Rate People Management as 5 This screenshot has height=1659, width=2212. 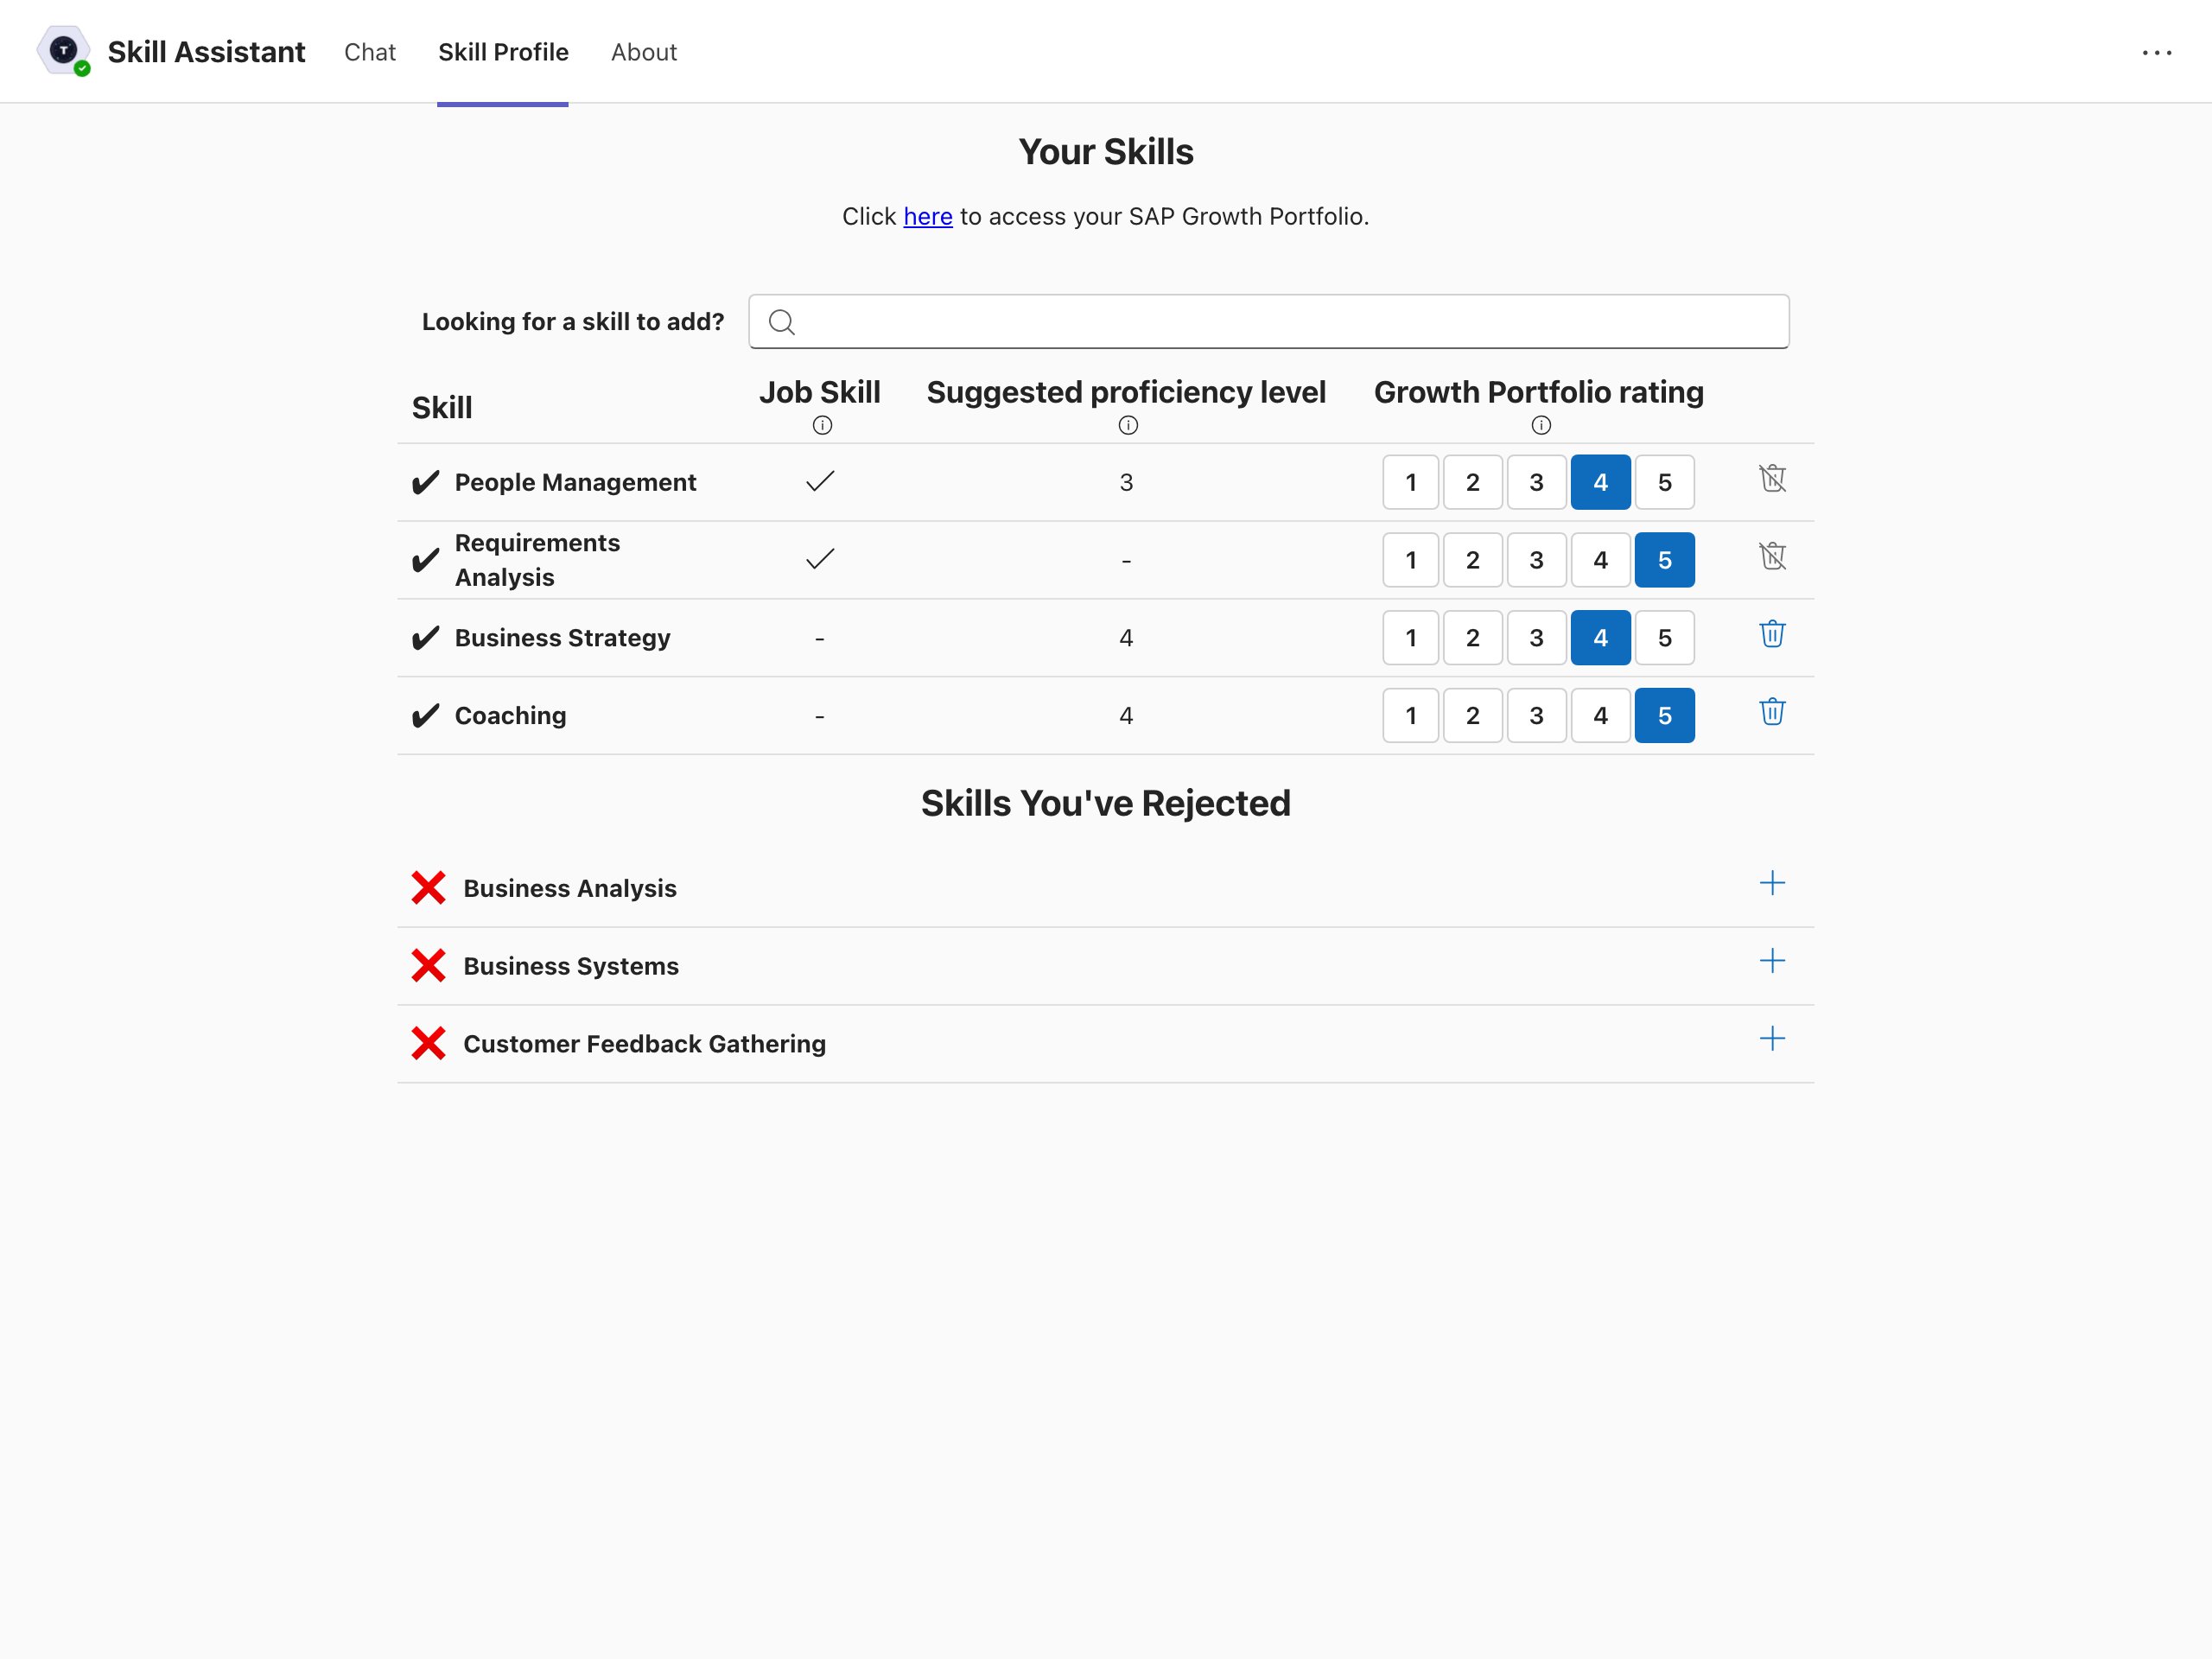point(1665,482)
